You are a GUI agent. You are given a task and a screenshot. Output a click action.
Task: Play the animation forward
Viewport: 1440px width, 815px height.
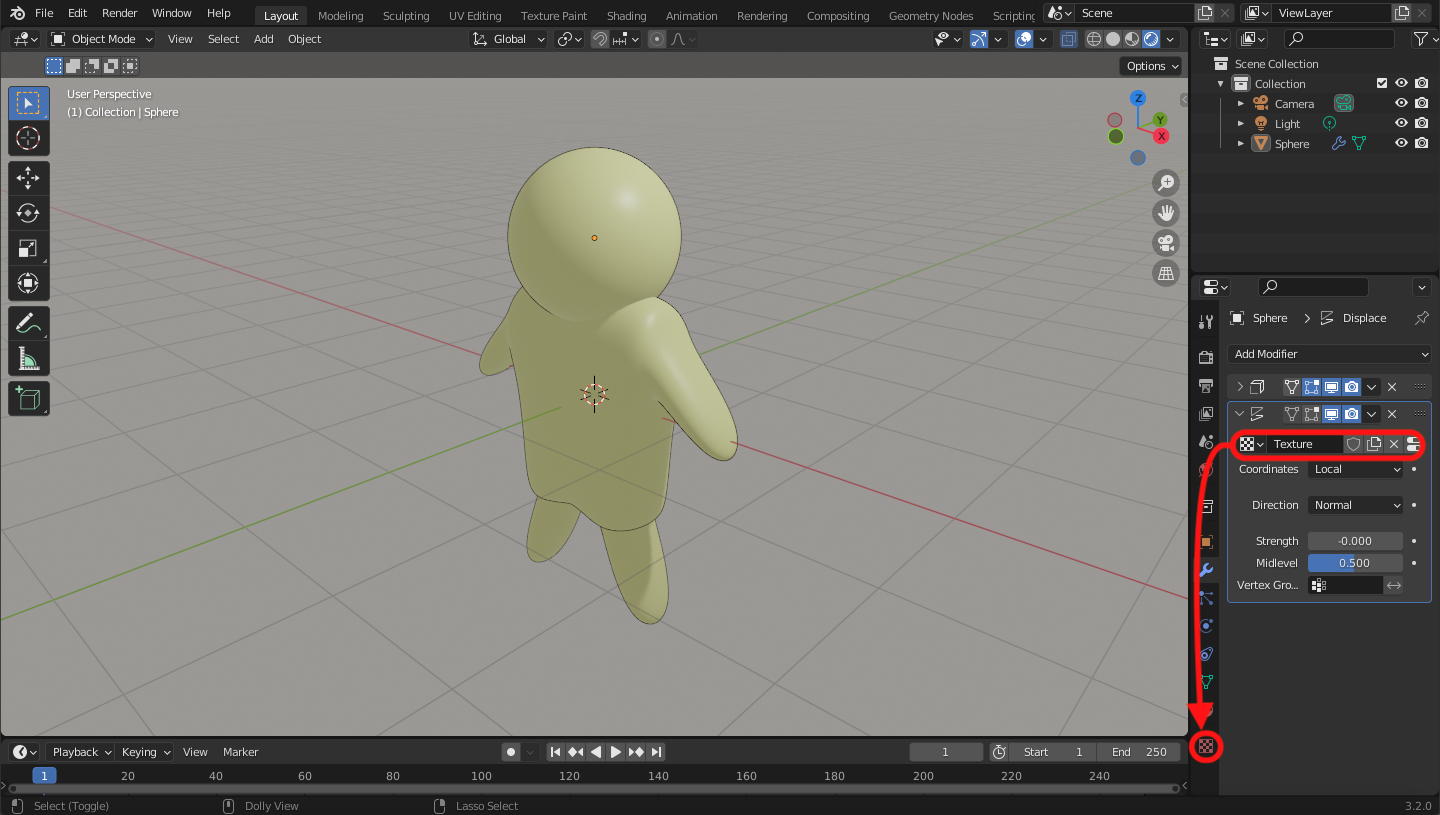(616, 752)
